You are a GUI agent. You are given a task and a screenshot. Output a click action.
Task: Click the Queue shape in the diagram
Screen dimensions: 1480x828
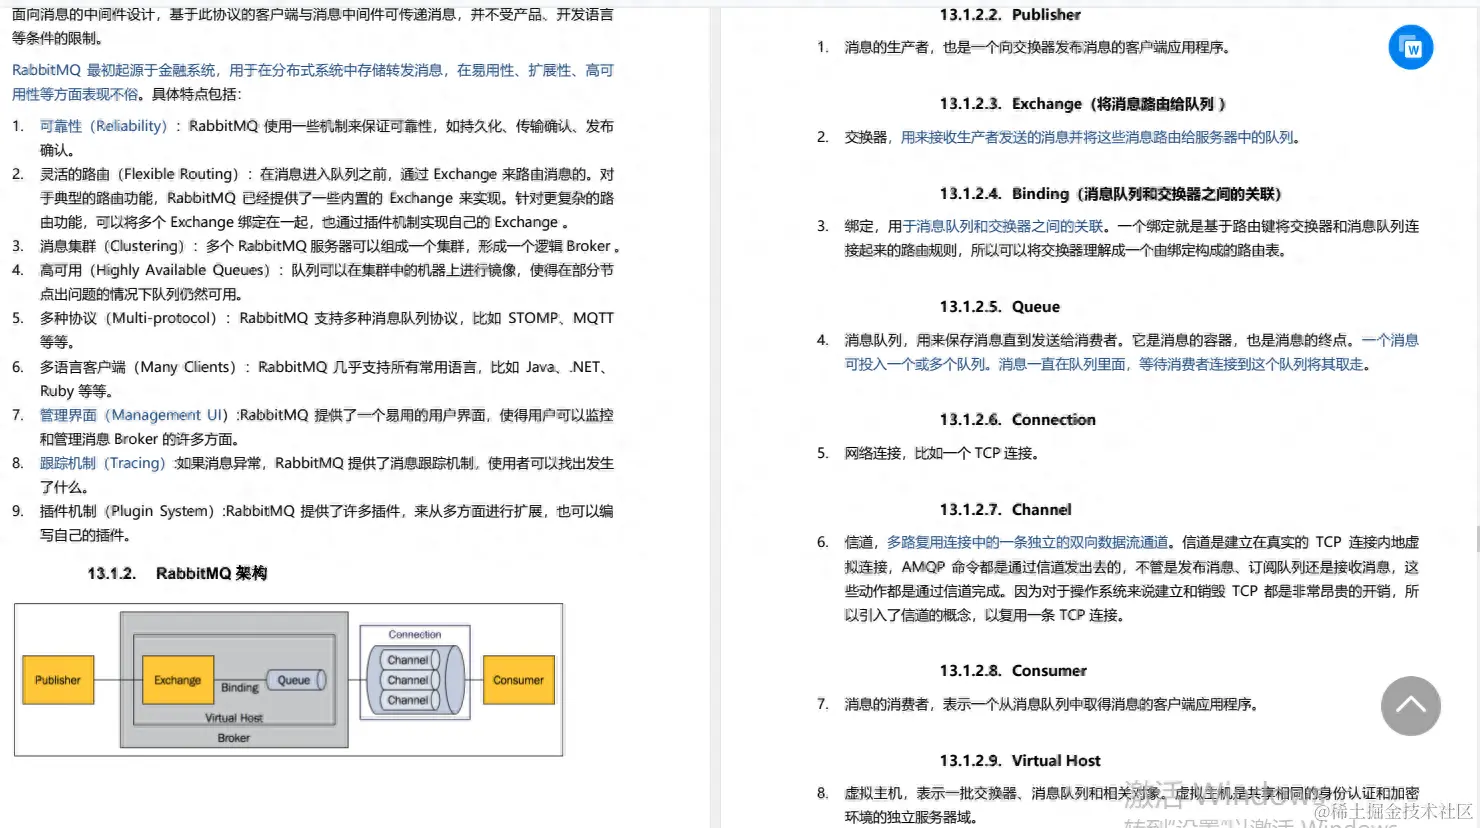click(296, 680)
